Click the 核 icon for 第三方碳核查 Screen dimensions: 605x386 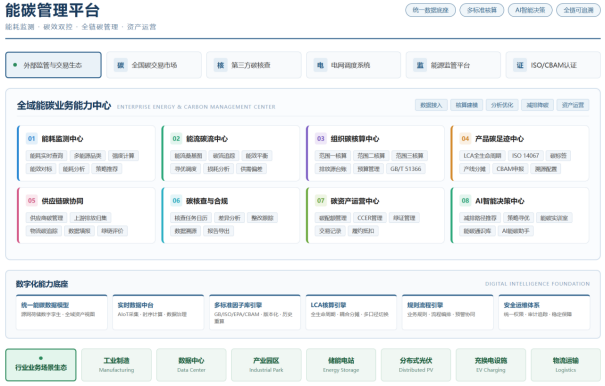coord(221,65)
